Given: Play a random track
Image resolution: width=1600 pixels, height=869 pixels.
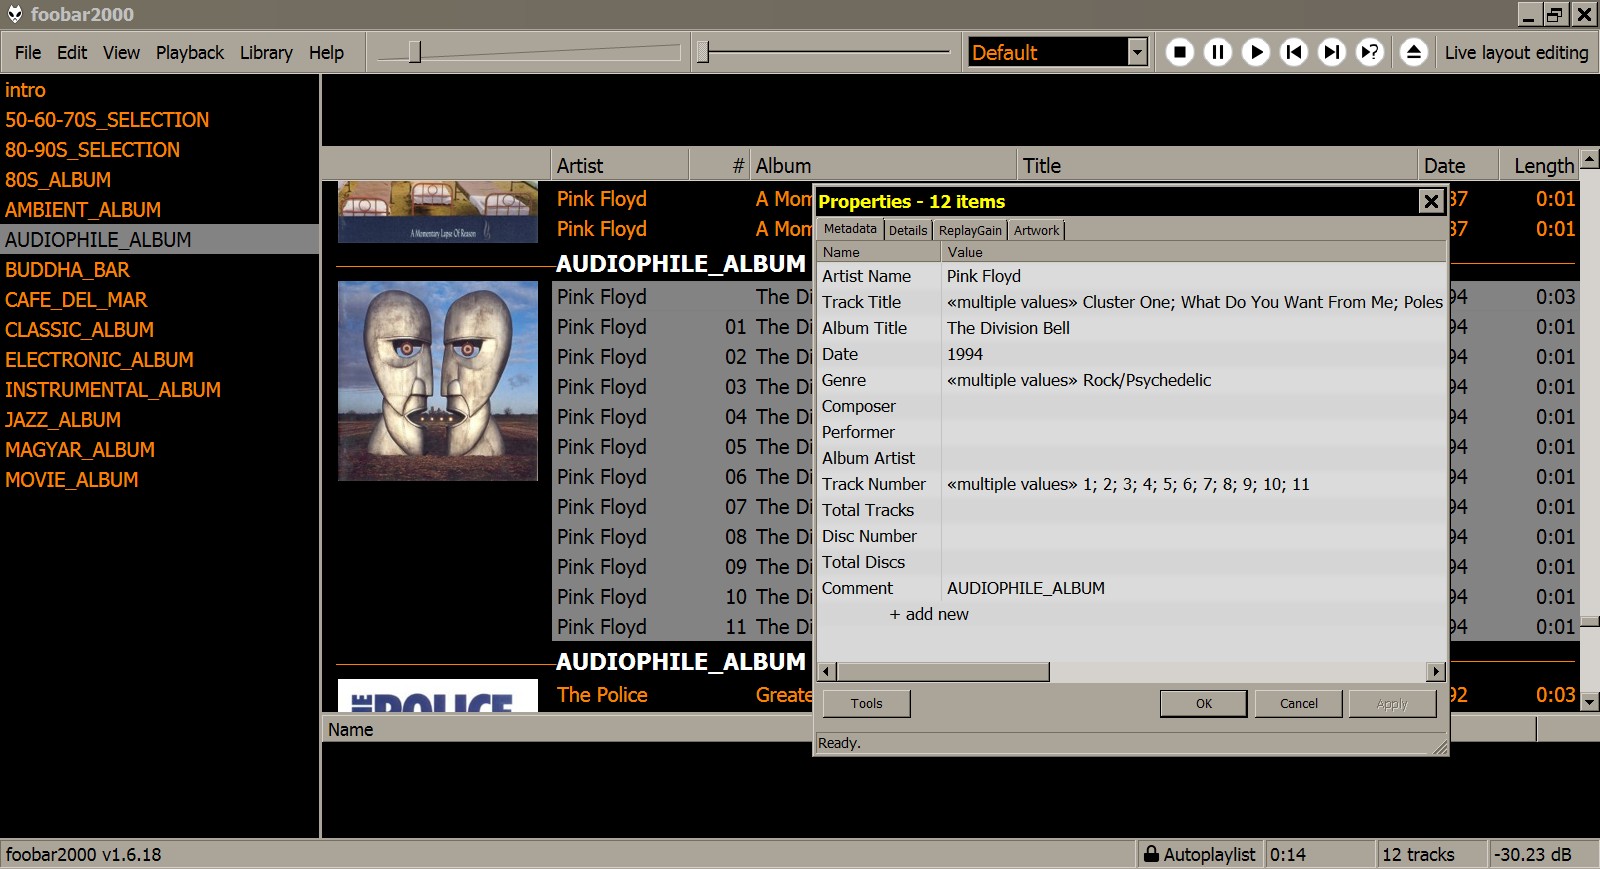Looking at the screenshot, I should pos(1370,52).
